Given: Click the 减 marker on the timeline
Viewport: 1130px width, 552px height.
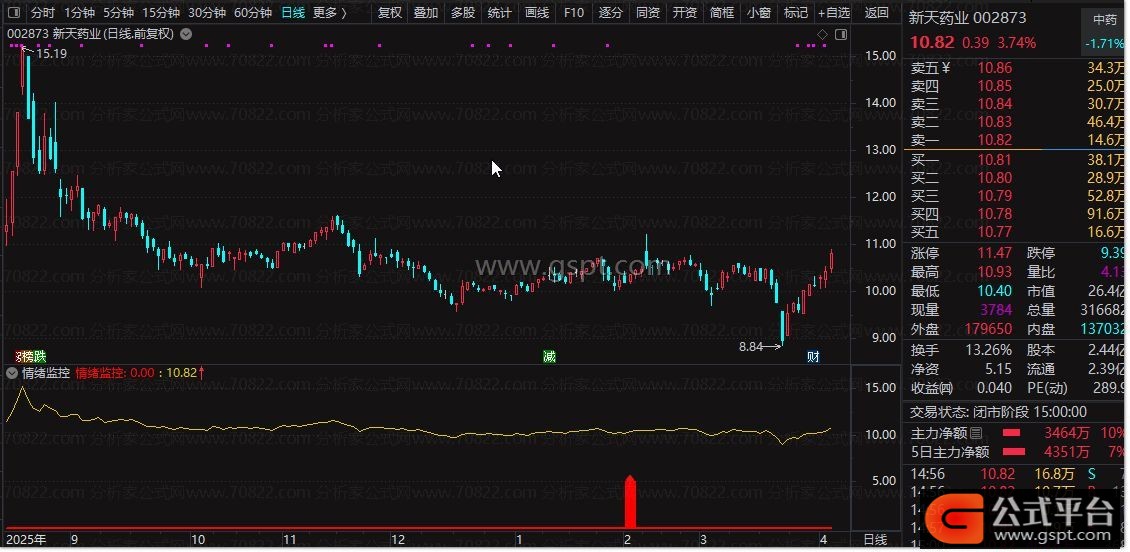Looking at the screenshot, I should [x=549, y=357].
